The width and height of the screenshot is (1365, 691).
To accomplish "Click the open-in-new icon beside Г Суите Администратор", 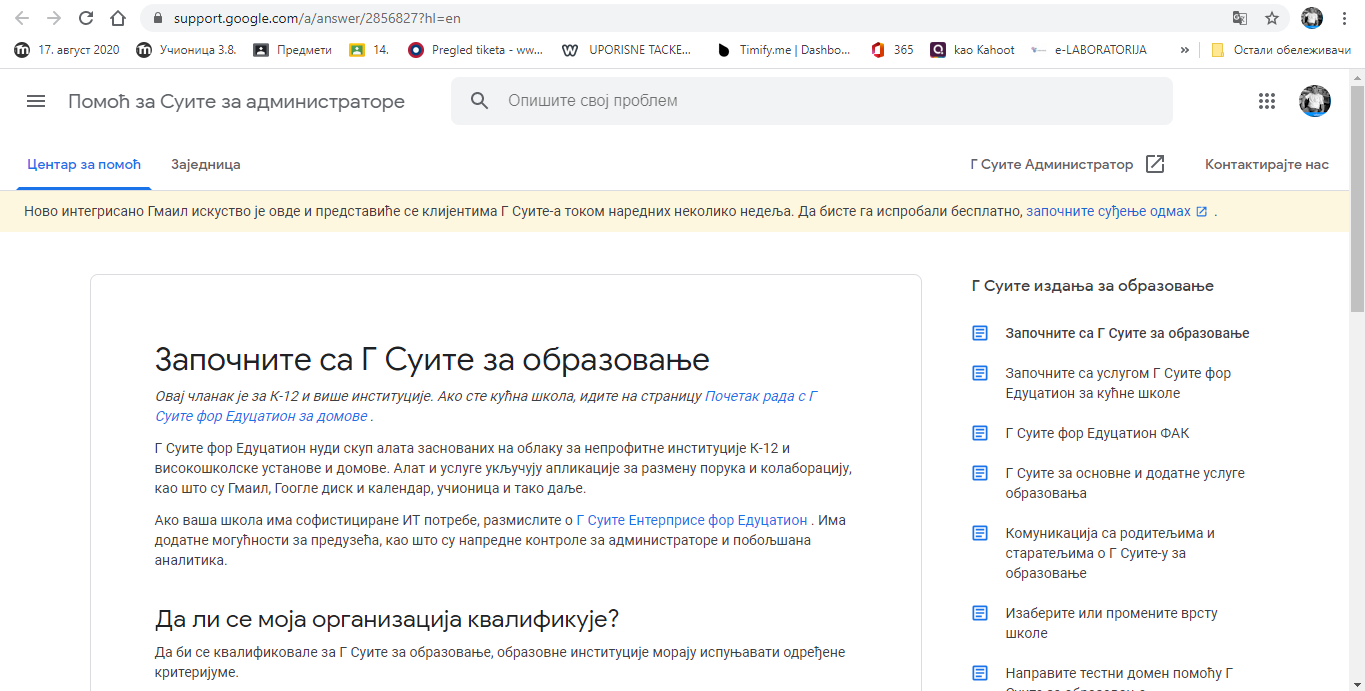I will pyautogui.click(x=1155, y=164).
